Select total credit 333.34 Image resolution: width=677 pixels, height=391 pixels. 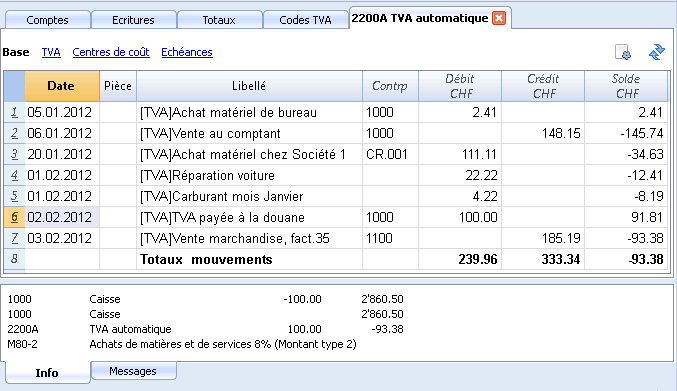coord(543,259)
